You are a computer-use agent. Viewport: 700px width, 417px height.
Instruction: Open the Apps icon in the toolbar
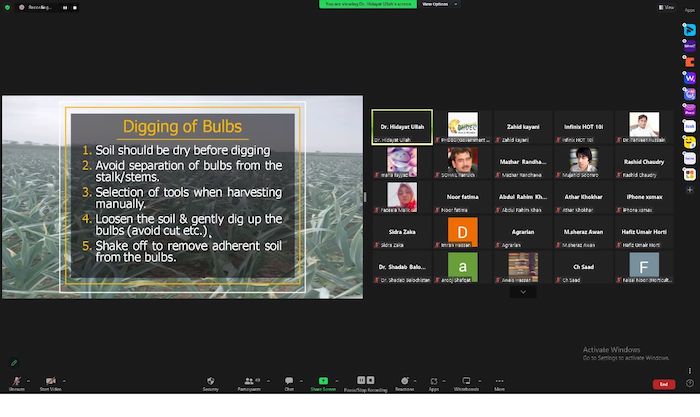pos(434,381)
